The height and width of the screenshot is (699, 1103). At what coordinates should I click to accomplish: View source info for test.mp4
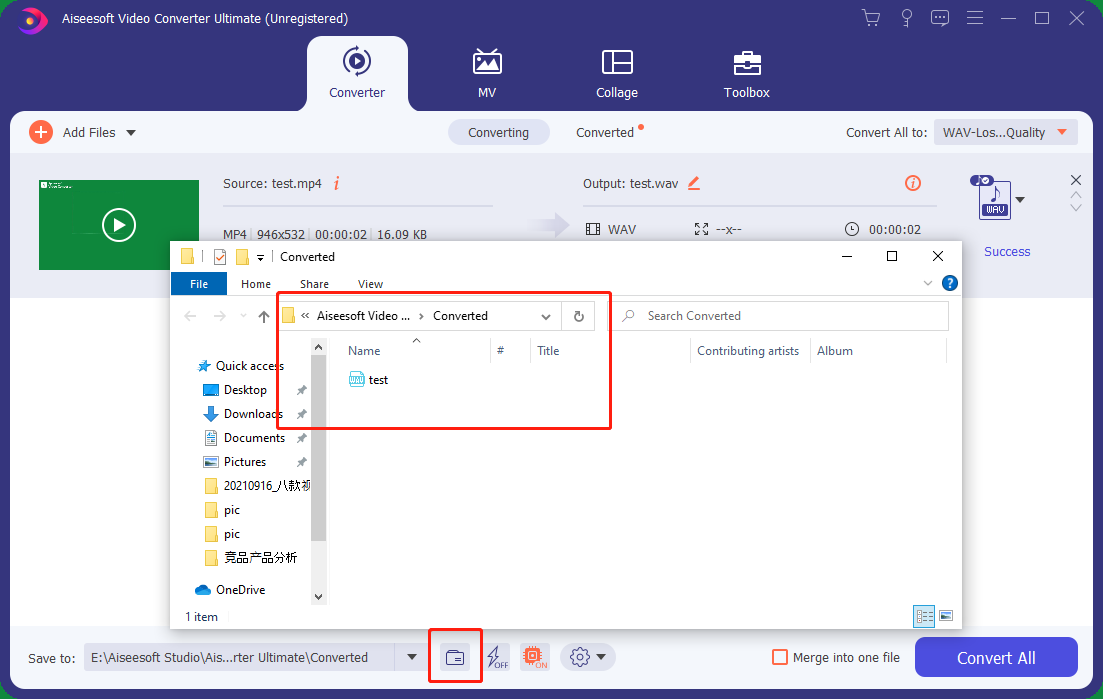[337, 184]
